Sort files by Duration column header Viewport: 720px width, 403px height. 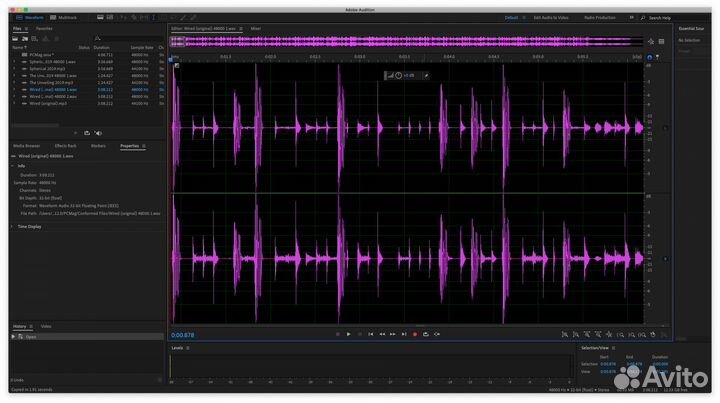coord(101,47)
